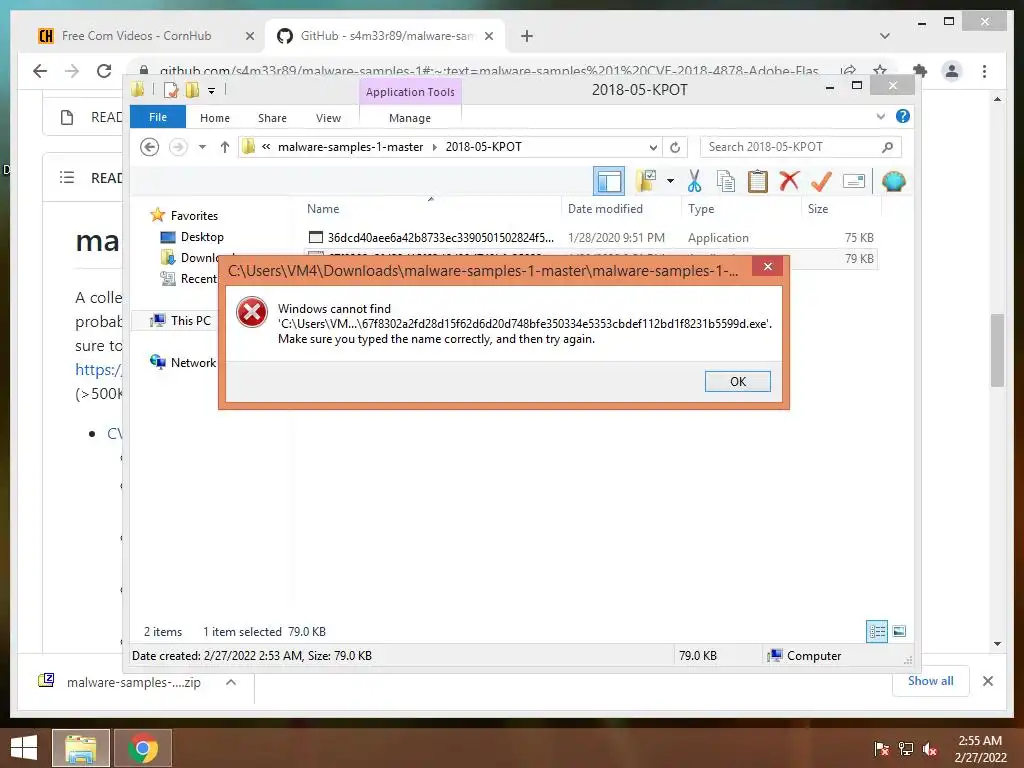Viewport: 1024px width, 768px height.
Task: Toggle the navigation pane toolbar button
Action: coord(609,181)
